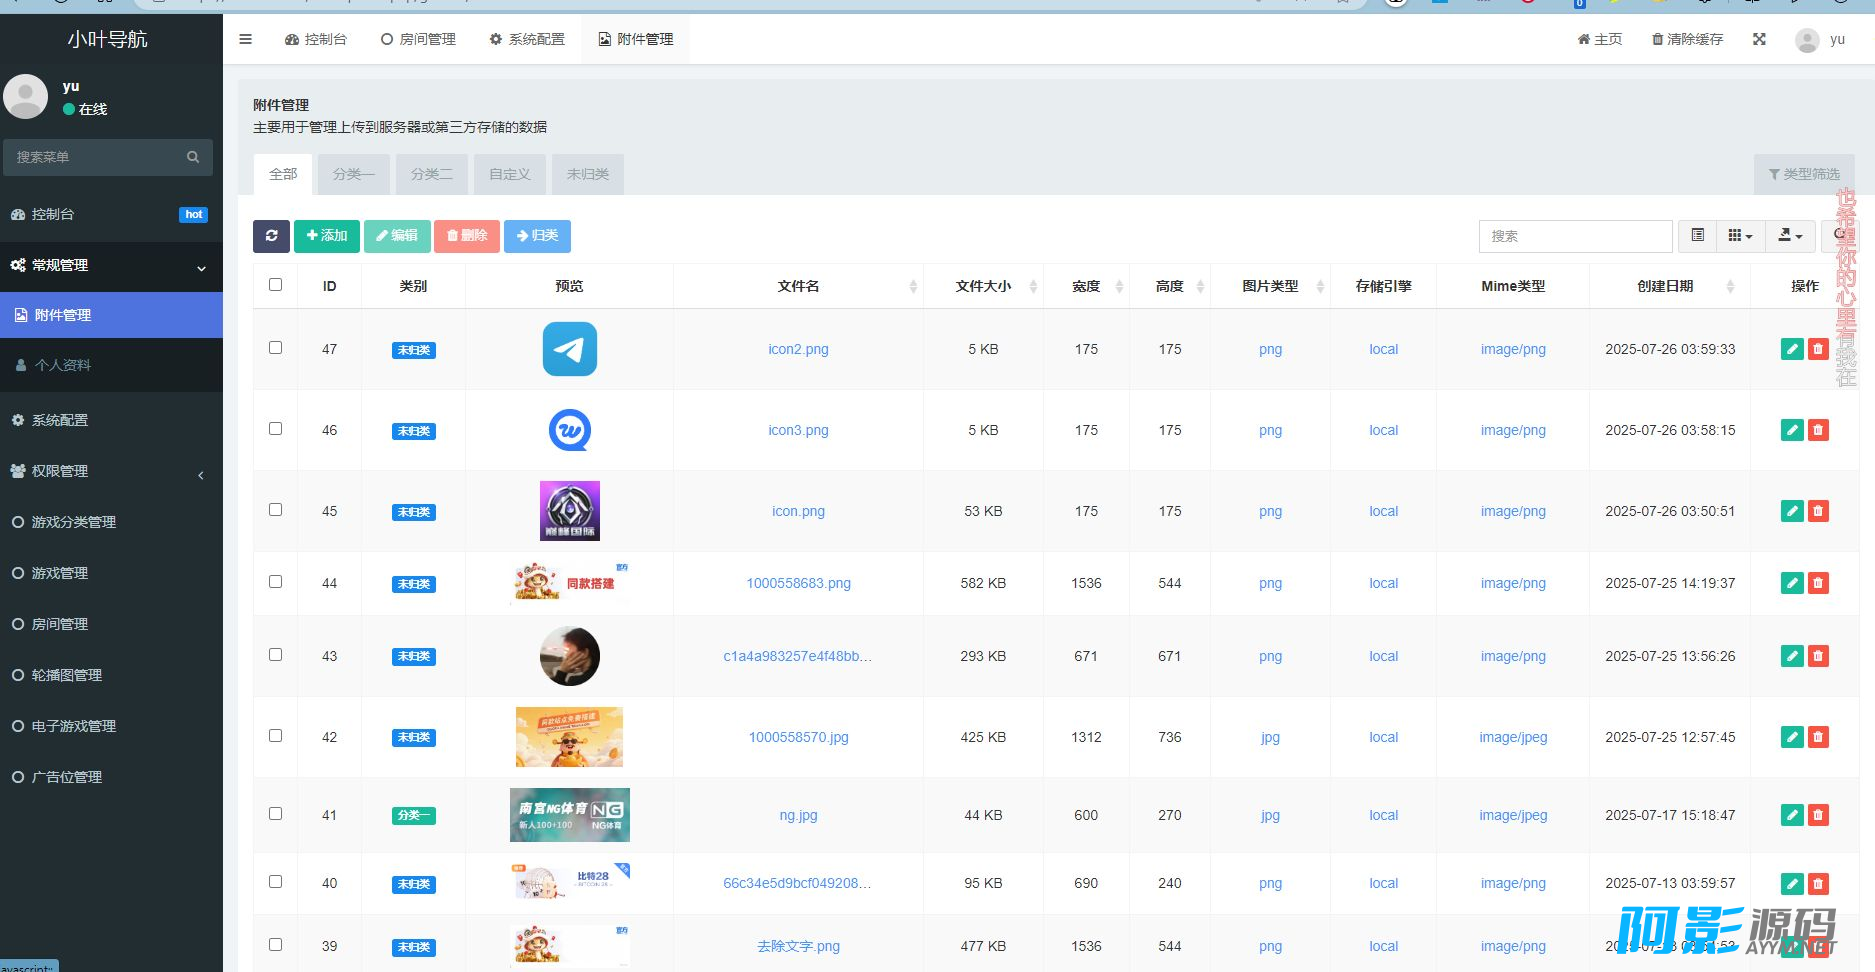This screenshot has width=1875, height=972.
Task: Open the 1000558570.jpg file link
Action: (798, 737)
